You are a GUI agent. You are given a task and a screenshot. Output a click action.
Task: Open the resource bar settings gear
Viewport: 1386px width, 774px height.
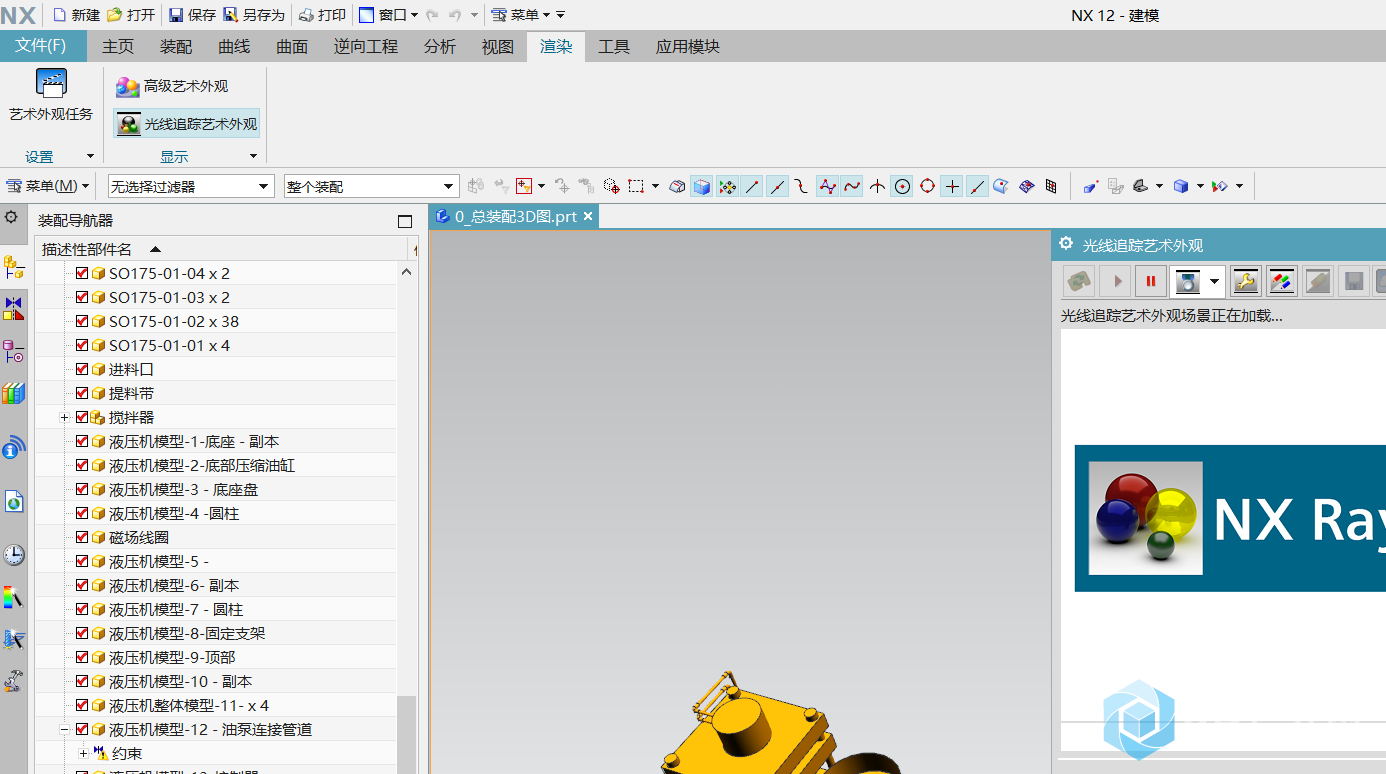(11, 217)
